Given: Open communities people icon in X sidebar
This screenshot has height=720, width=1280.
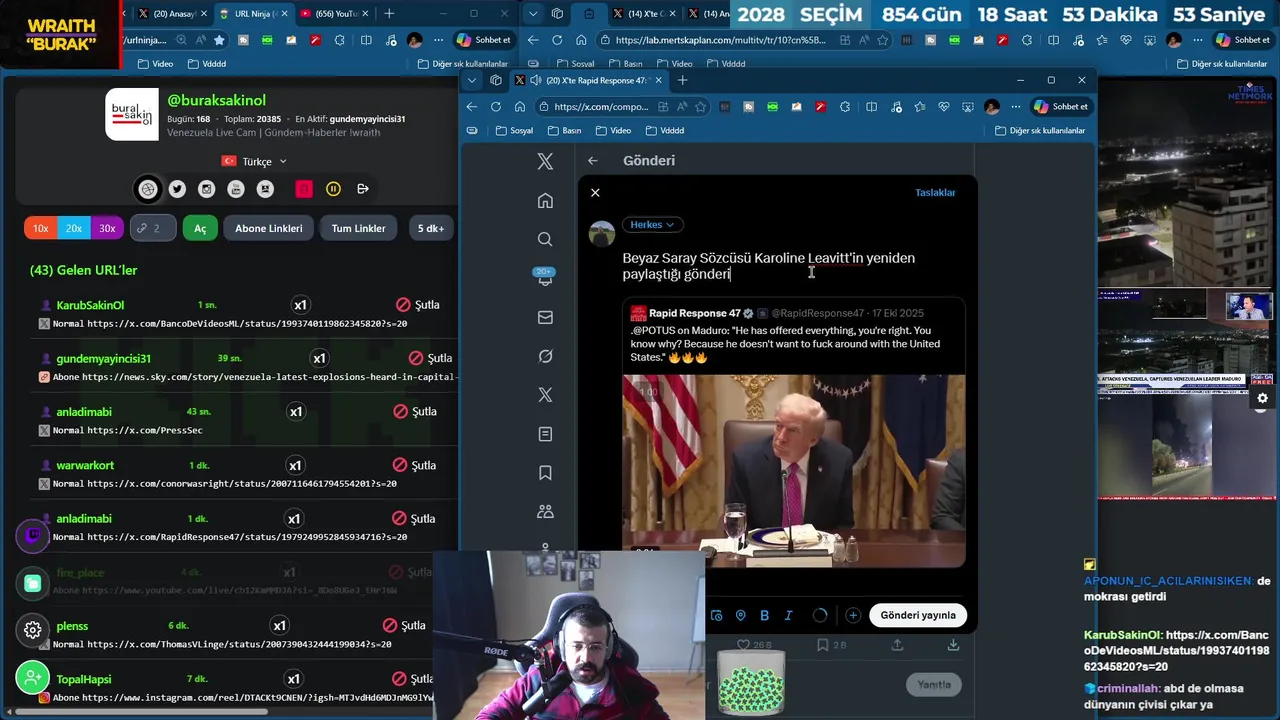Looking at the screenshot, I should [545, 511].
